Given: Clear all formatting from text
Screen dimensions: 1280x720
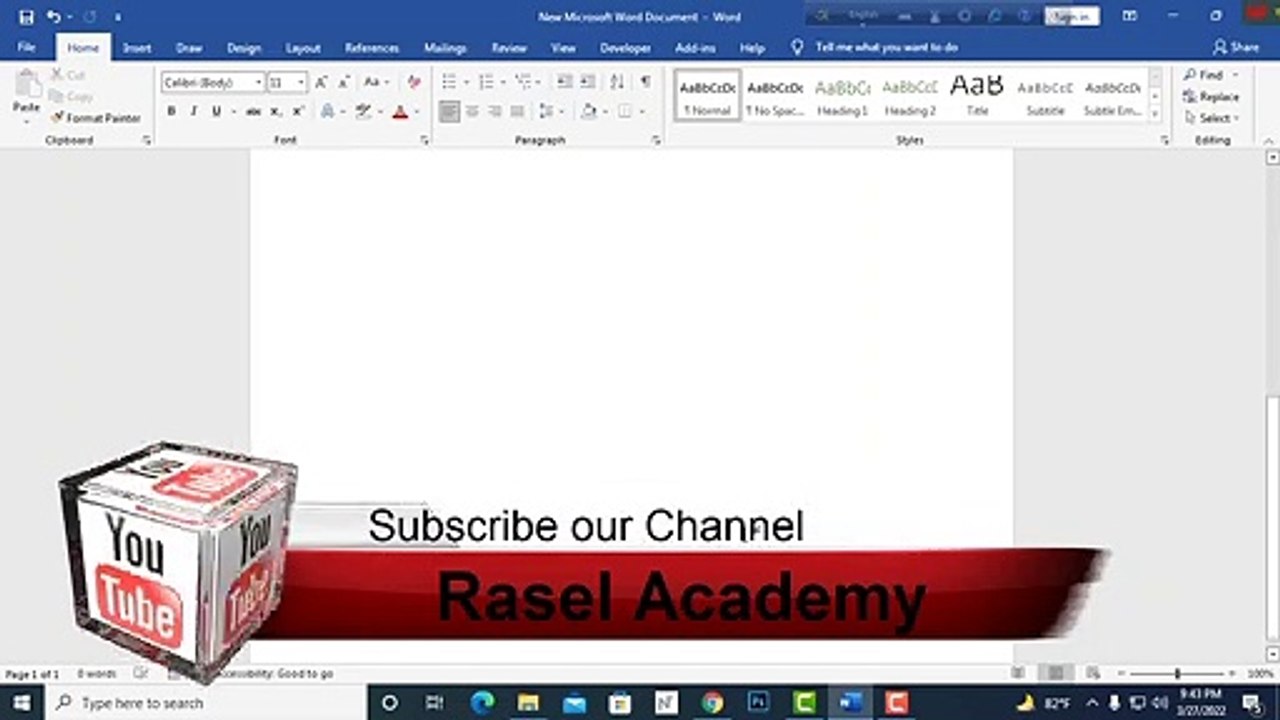Looking at the screenshot, I should tap(414, 82).
